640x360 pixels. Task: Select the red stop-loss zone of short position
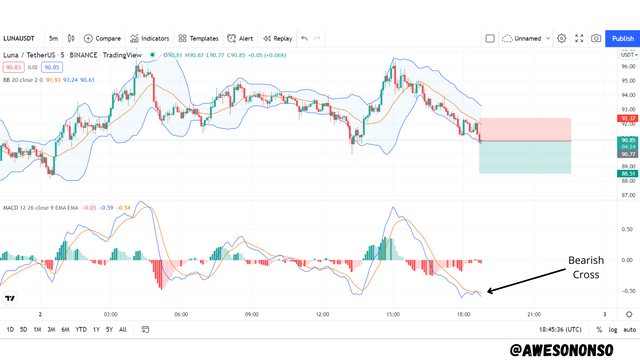click(x=525, y=129)
